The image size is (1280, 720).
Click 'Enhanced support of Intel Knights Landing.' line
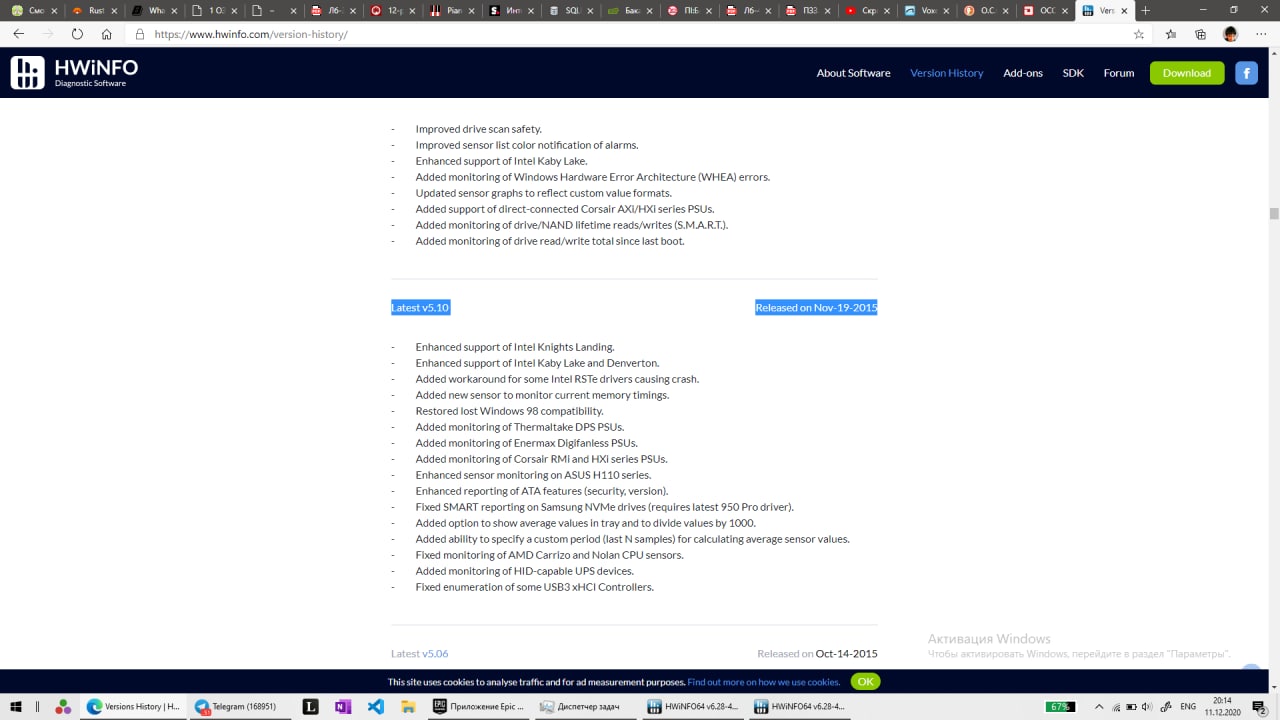point(515,347)
